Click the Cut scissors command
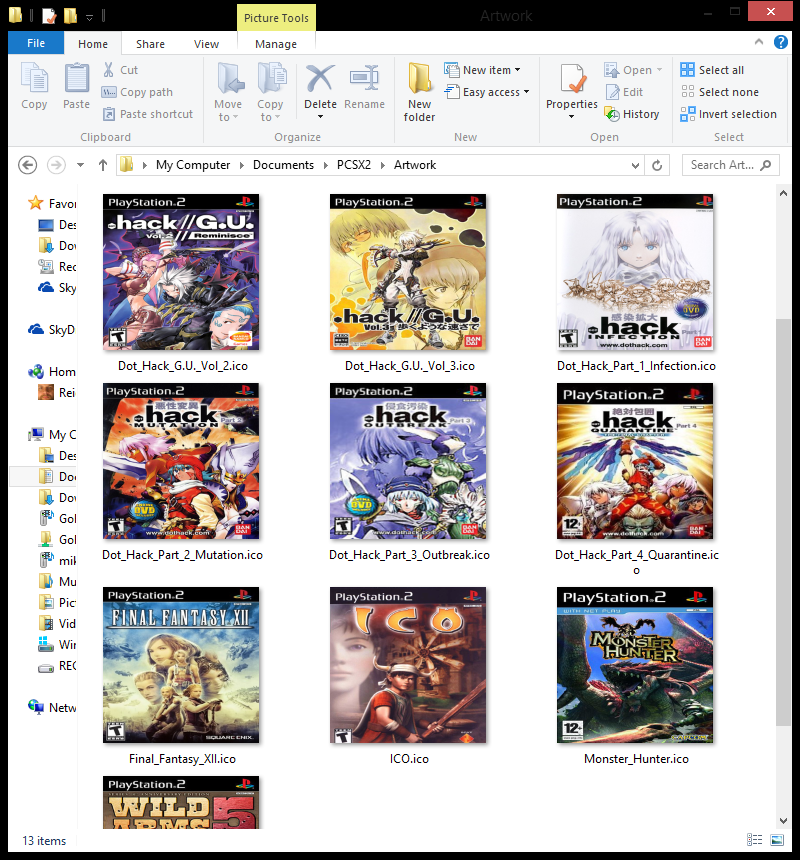 tap(120, 70)
